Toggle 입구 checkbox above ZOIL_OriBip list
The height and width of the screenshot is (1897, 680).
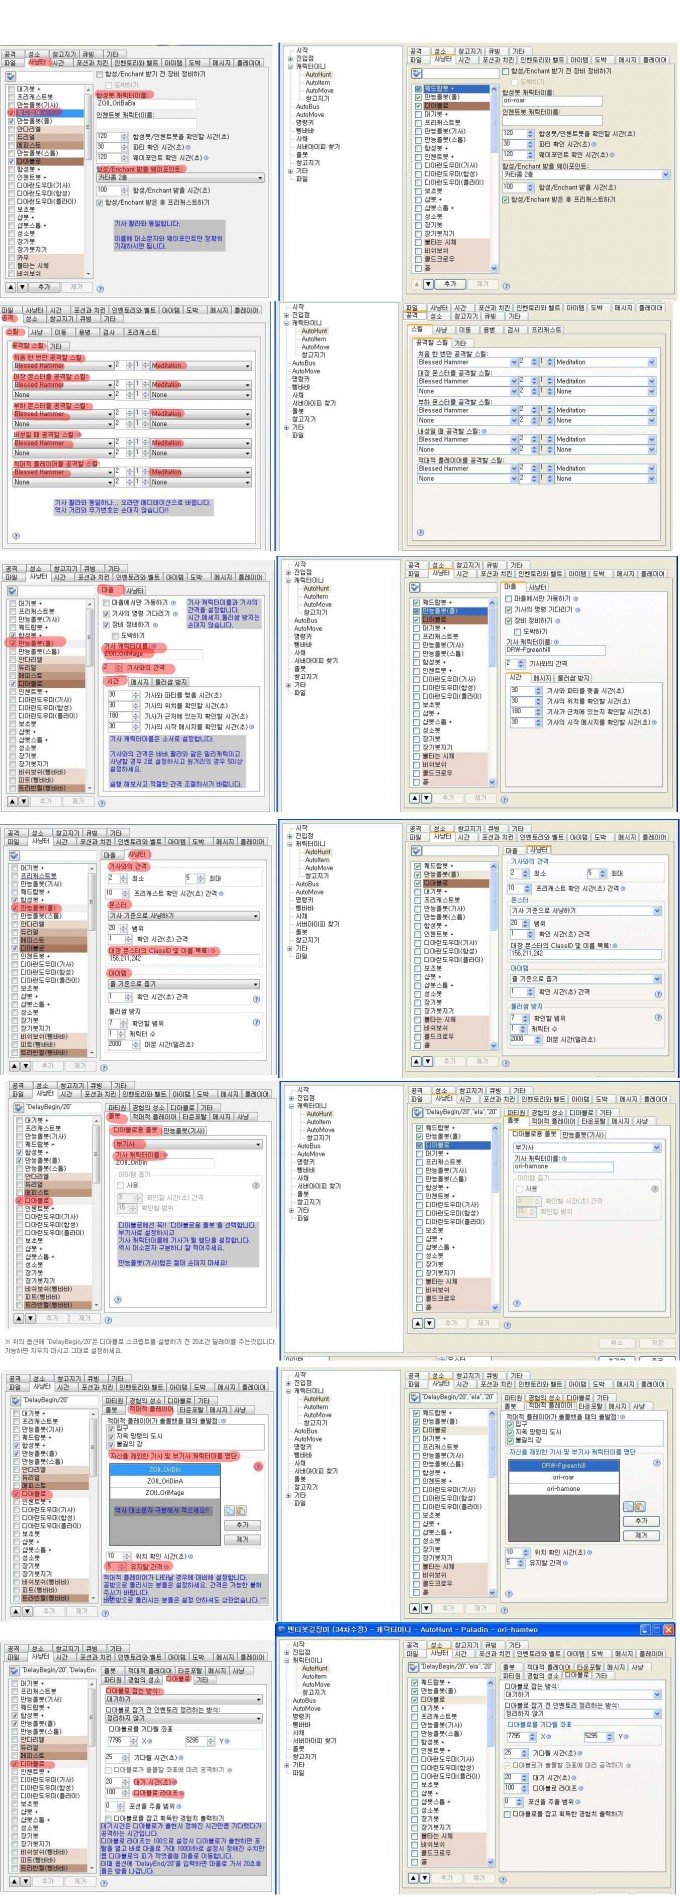pyautogui.click(x=110, y=1429)
